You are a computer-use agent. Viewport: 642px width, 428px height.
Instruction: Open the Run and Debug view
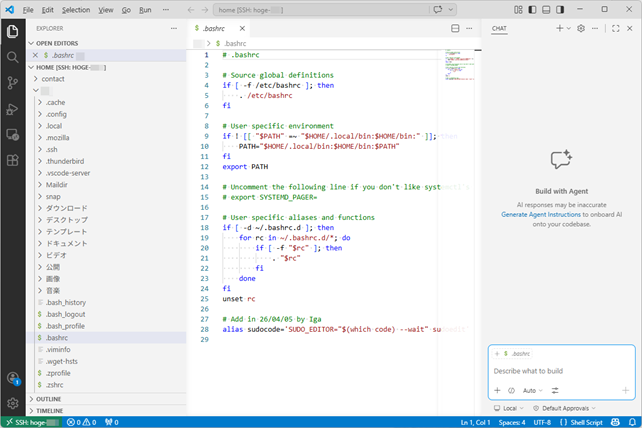pos(13,109)
